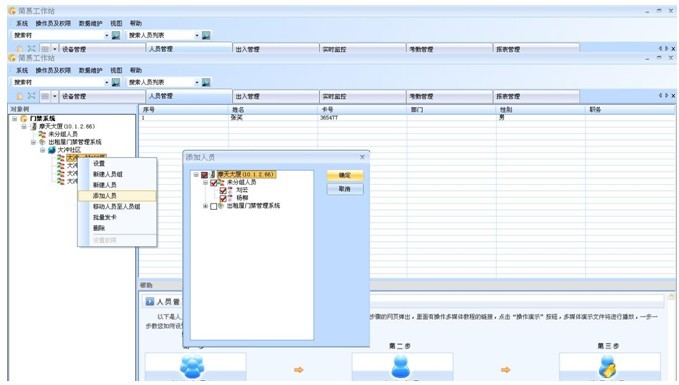Click the 取消 button in the dialog
679x385 pixels.
(x=345, y=189)
